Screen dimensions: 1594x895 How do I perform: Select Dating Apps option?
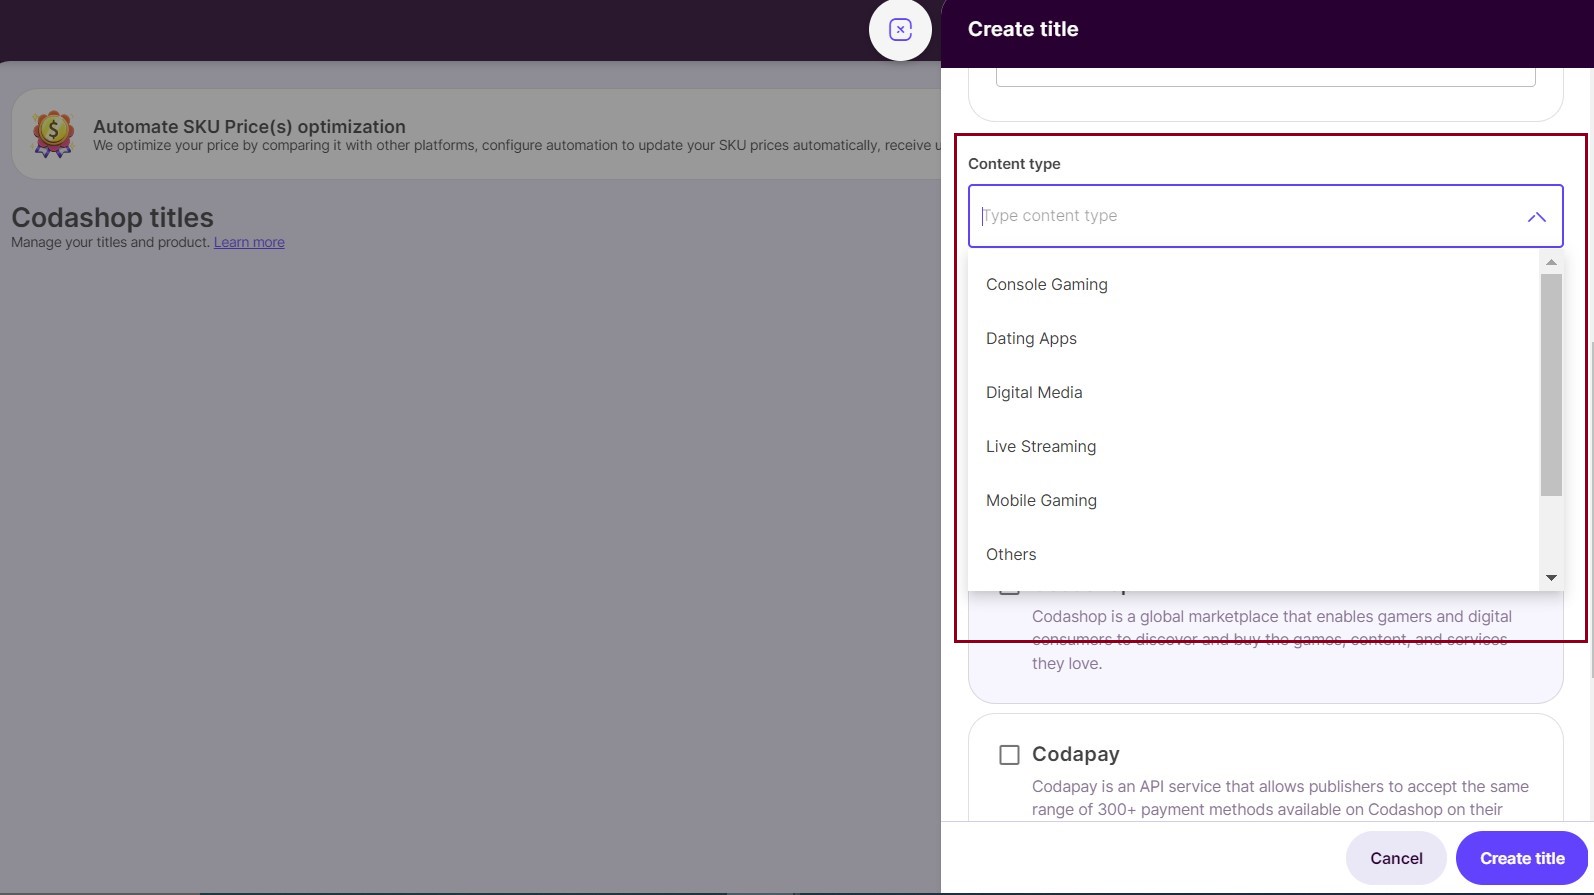click(1253, 339)
